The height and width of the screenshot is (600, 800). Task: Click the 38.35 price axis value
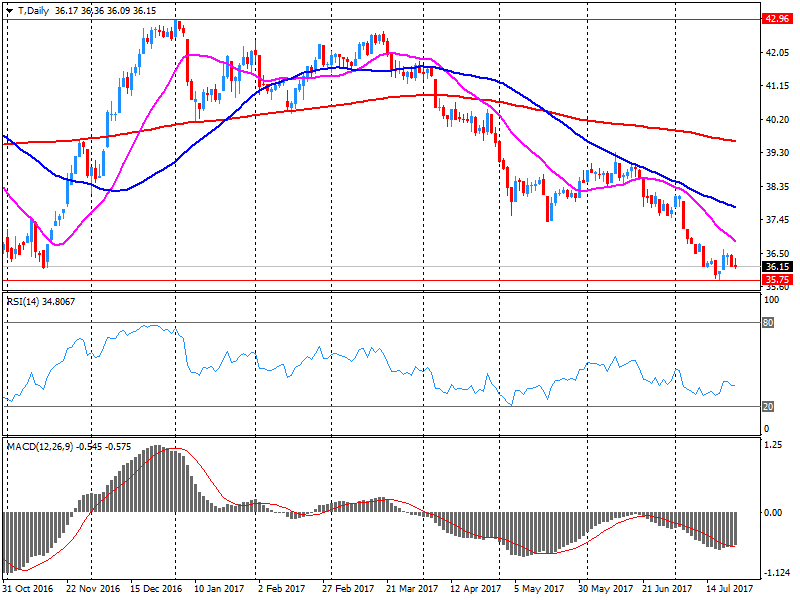pyautogui.click(x=778, y=187)
